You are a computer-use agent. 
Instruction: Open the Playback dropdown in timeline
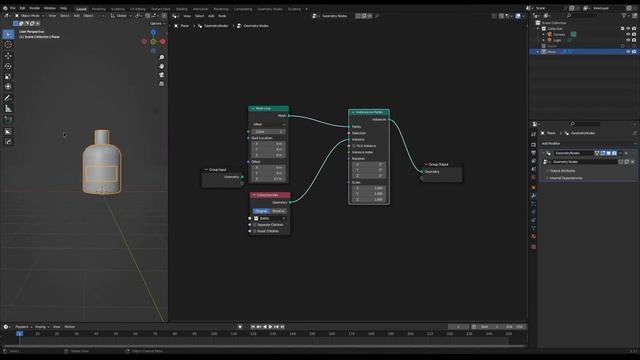[23, 327]
